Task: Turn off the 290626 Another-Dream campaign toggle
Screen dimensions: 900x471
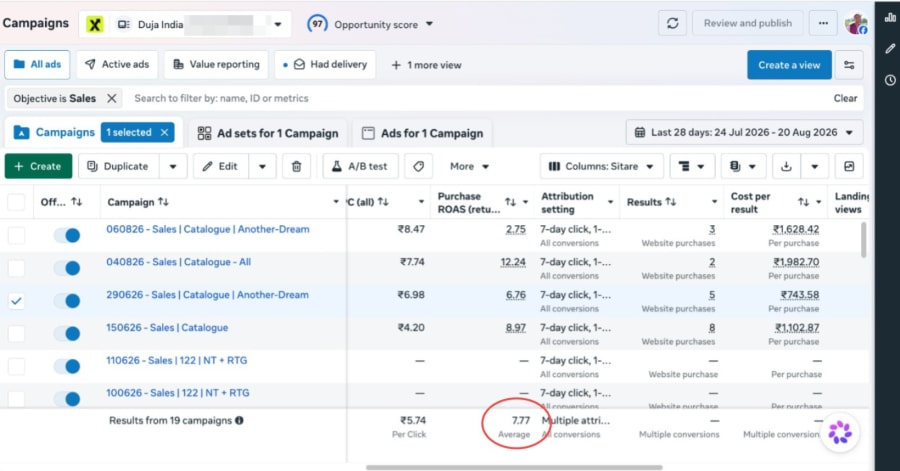Action: coord(67,301)
